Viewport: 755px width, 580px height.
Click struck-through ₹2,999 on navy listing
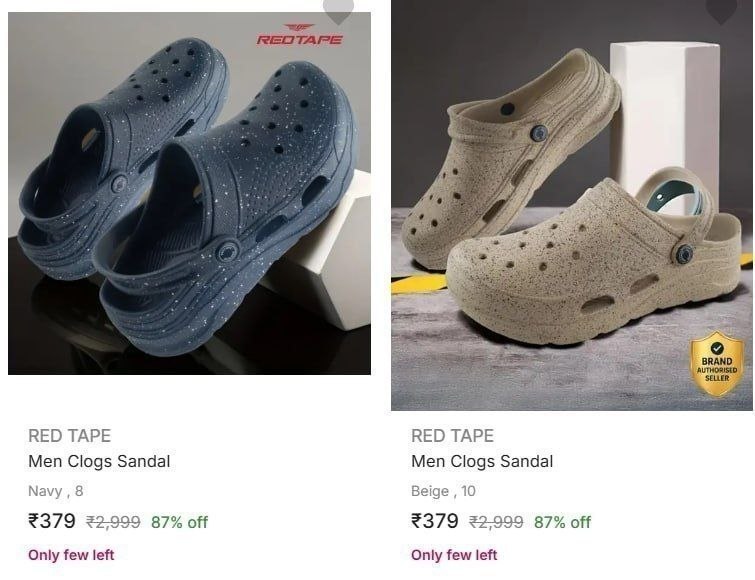coord(113,522)
